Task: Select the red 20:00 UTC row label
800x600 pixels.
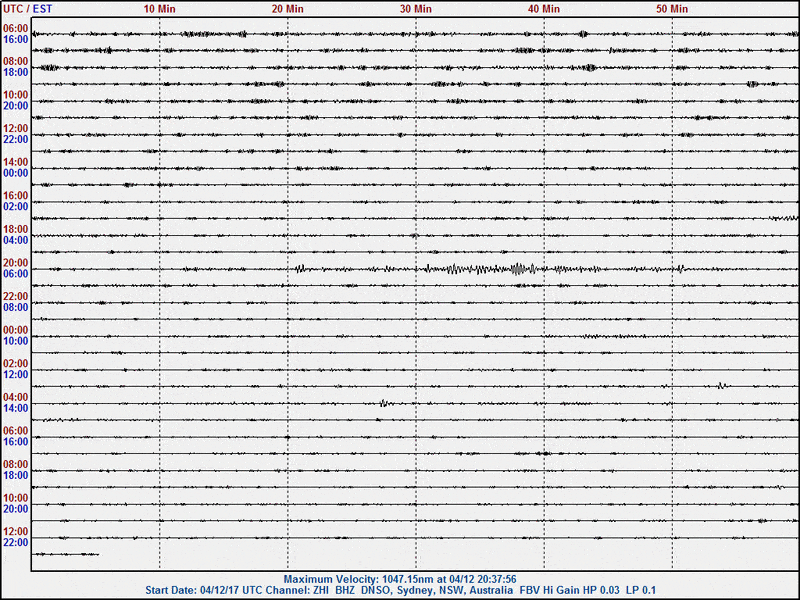Action: (15, 263)
